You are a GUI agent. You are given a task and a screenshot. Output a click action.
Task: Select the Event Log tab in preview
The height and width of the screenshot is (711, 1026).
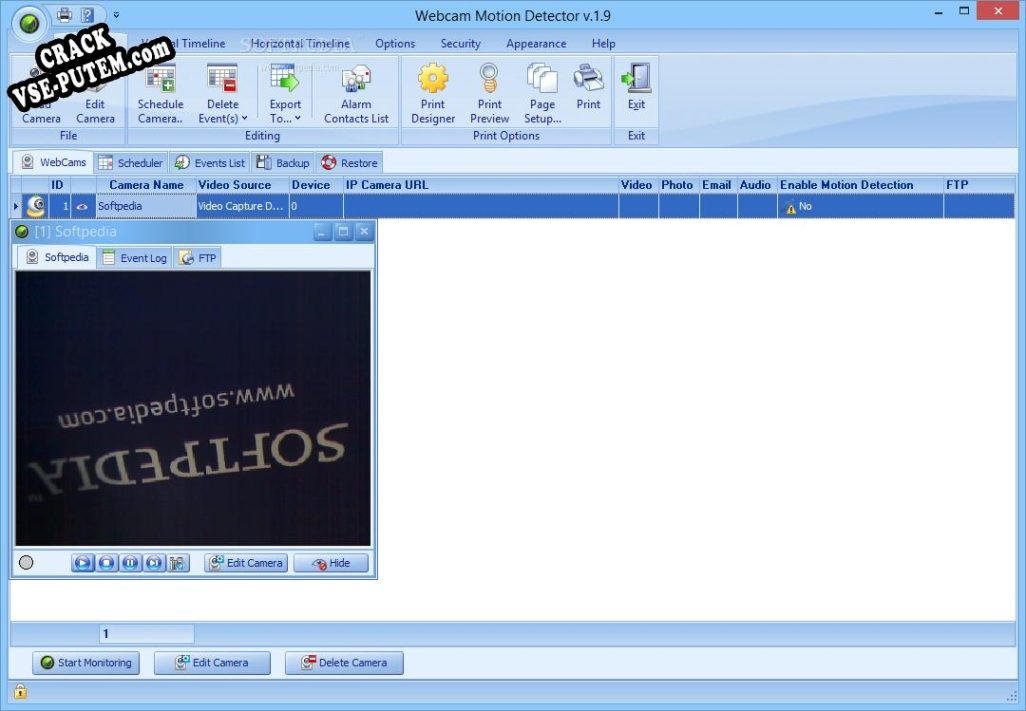point(135,258)
